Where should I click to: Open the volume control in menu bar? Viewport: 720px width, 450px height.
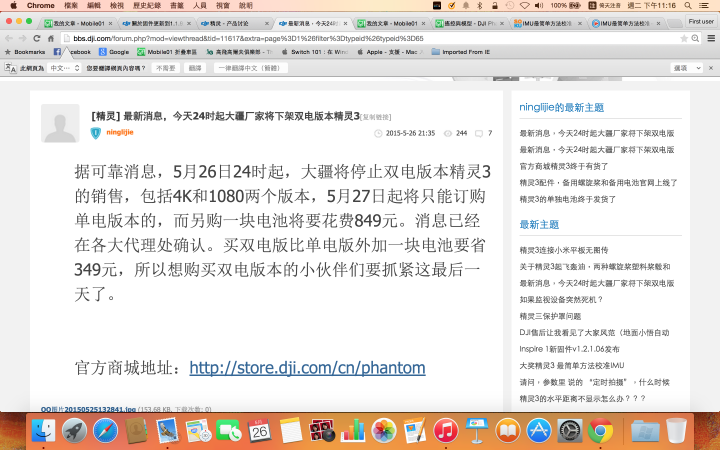(x=539, y=6)
